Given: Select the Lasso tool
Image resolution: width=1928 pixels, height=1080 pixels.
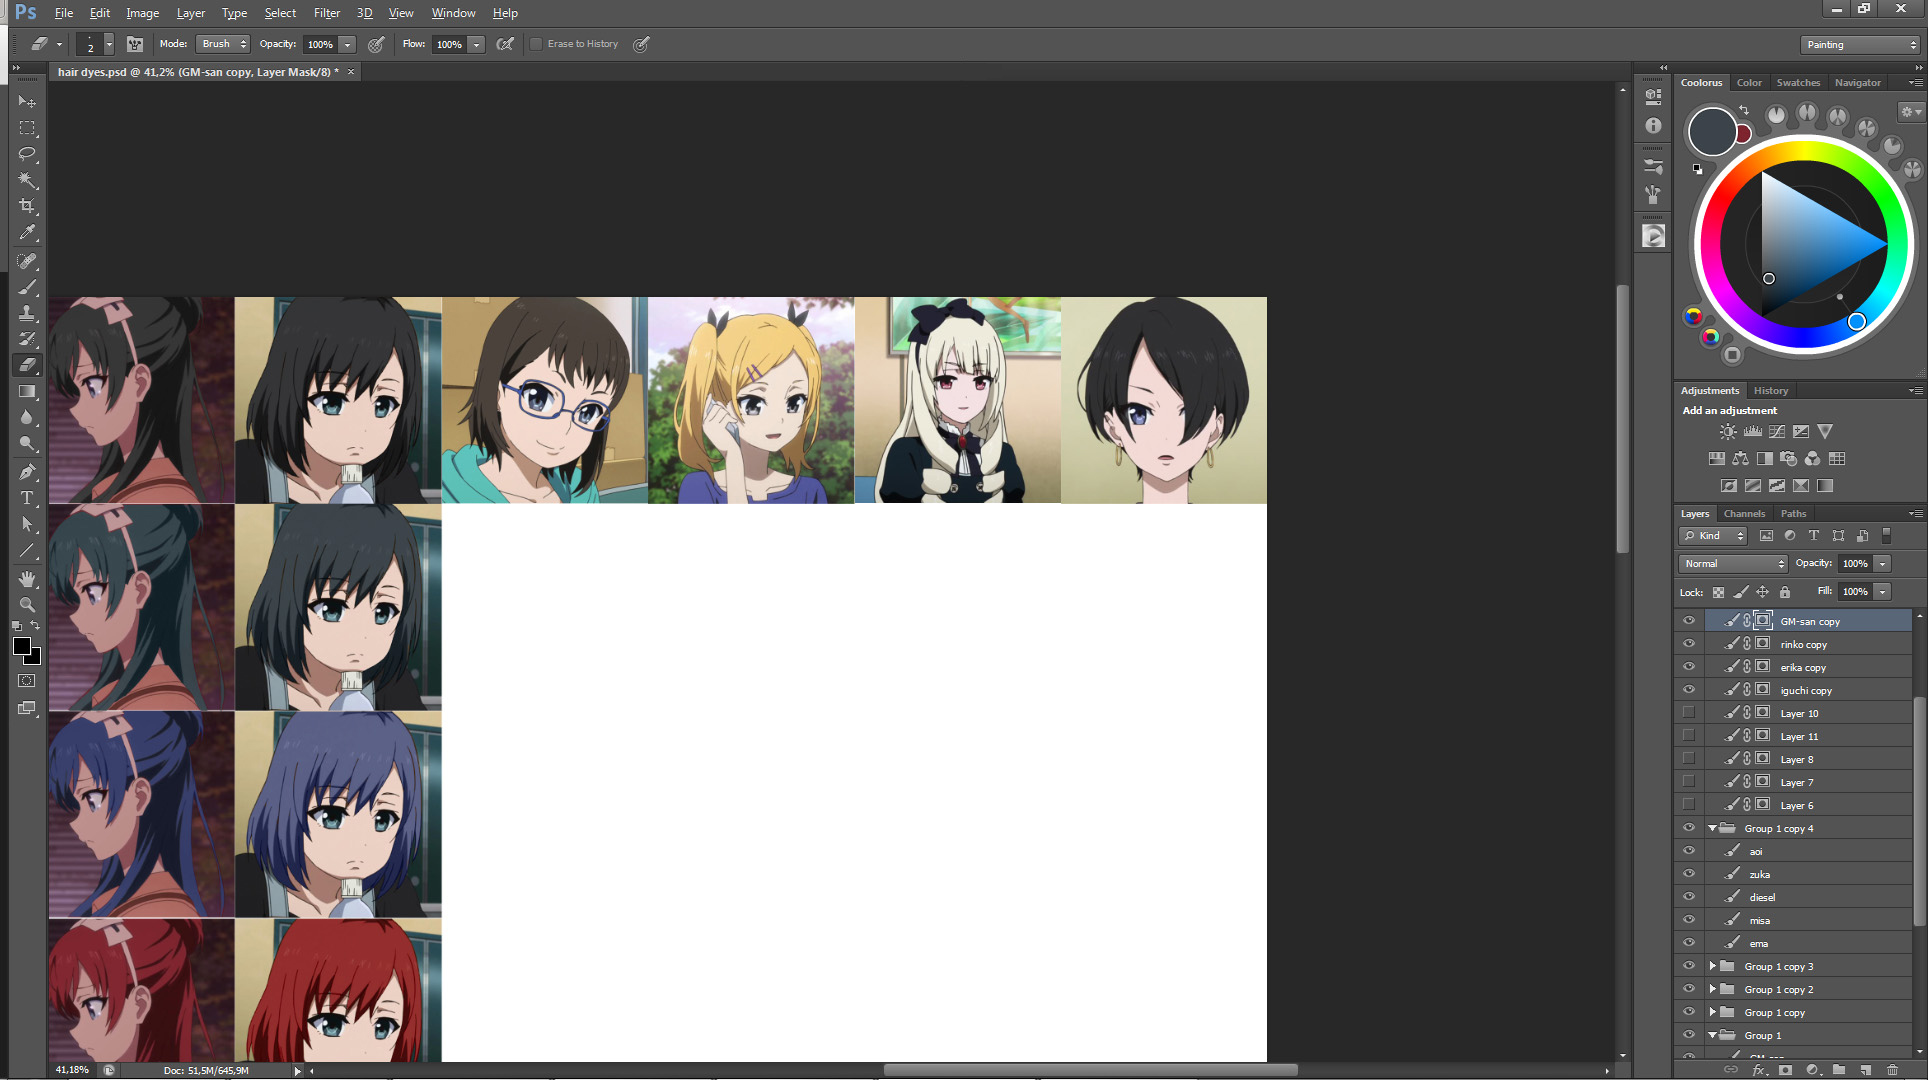Looking at the screenshot, I should pyautogui.click(x=27, y=154).
